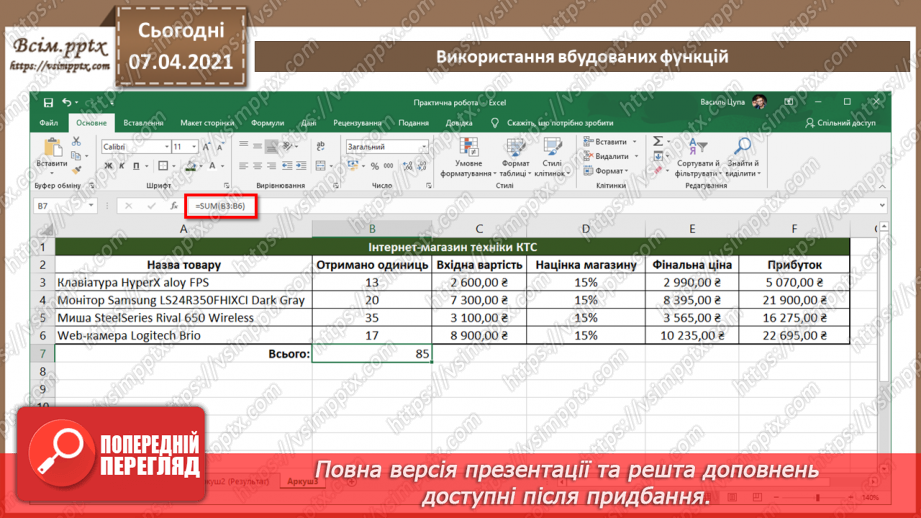Switch to the Макет сторінки tab
This screenshot has height=518, width=921.
tap(207, 123)
